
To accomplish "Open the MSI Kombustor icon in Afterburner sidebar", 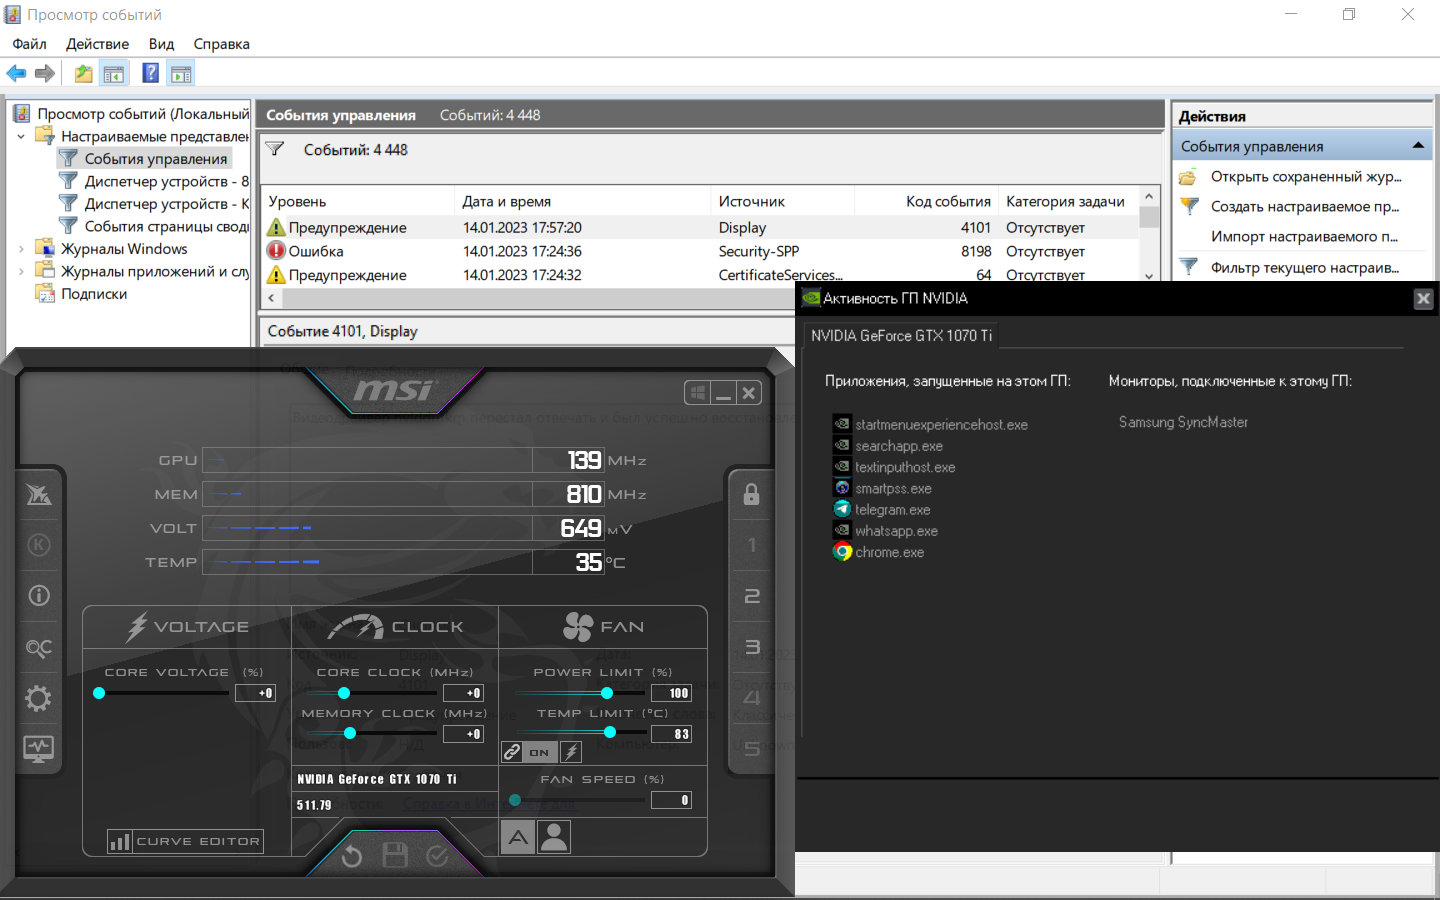I will (x=39, y=494).
